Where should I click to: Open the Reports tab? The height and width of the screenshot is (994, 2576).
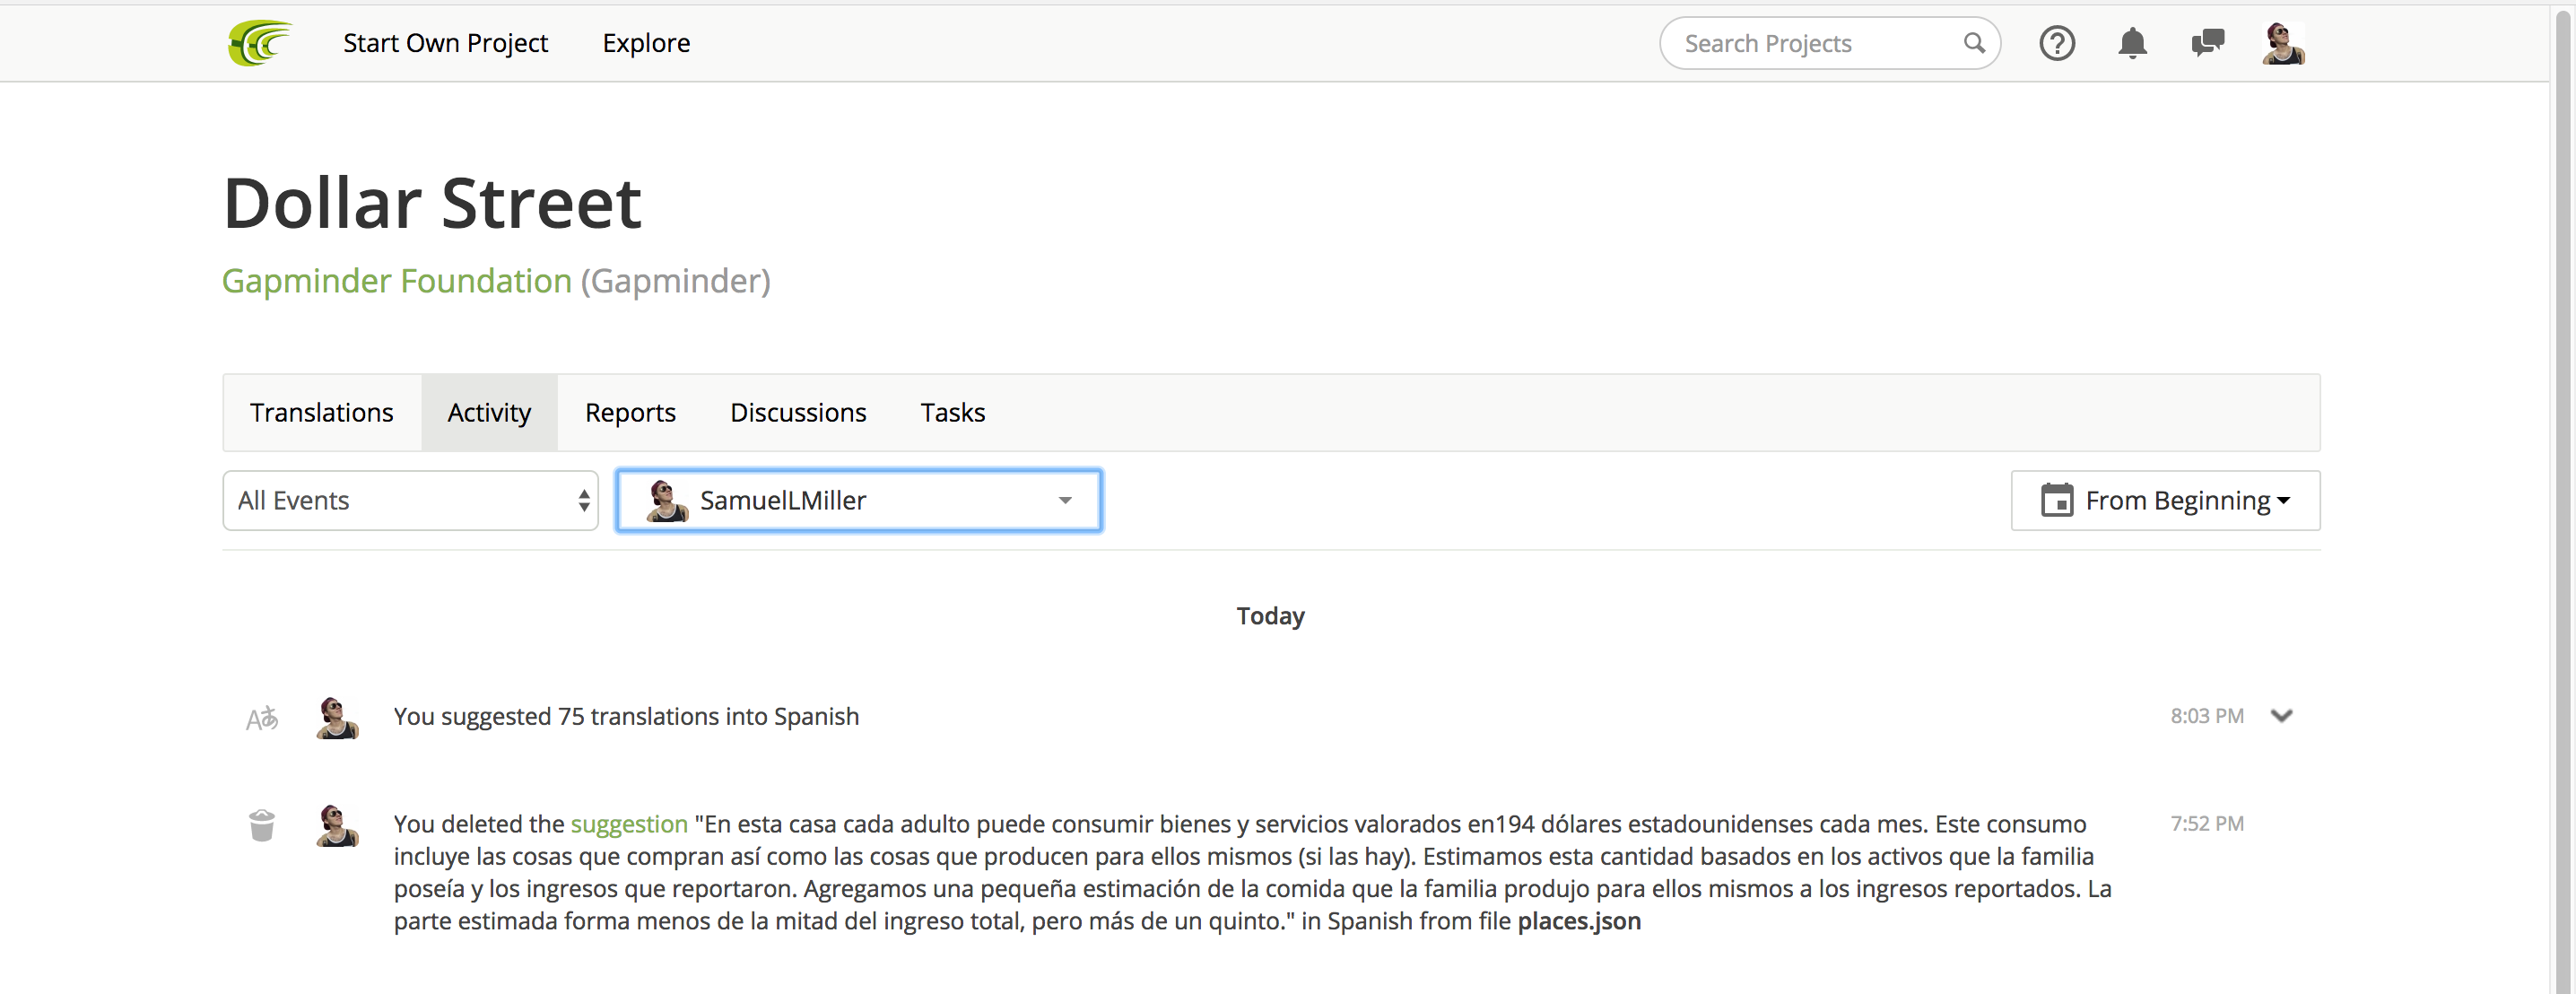(x=630, y=412)
